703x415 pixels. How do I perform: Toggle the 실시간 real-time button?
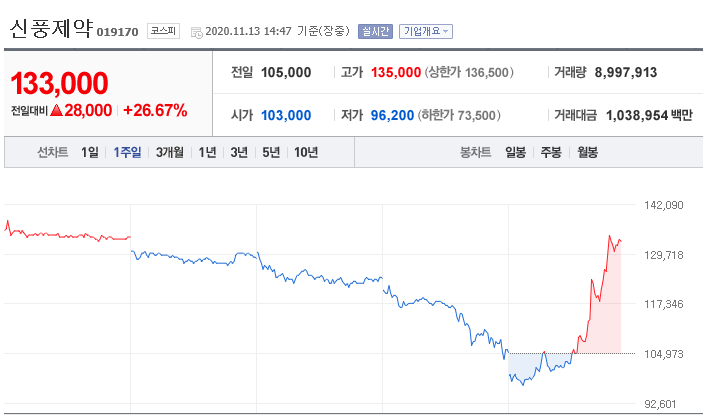[x=375, y=31]
